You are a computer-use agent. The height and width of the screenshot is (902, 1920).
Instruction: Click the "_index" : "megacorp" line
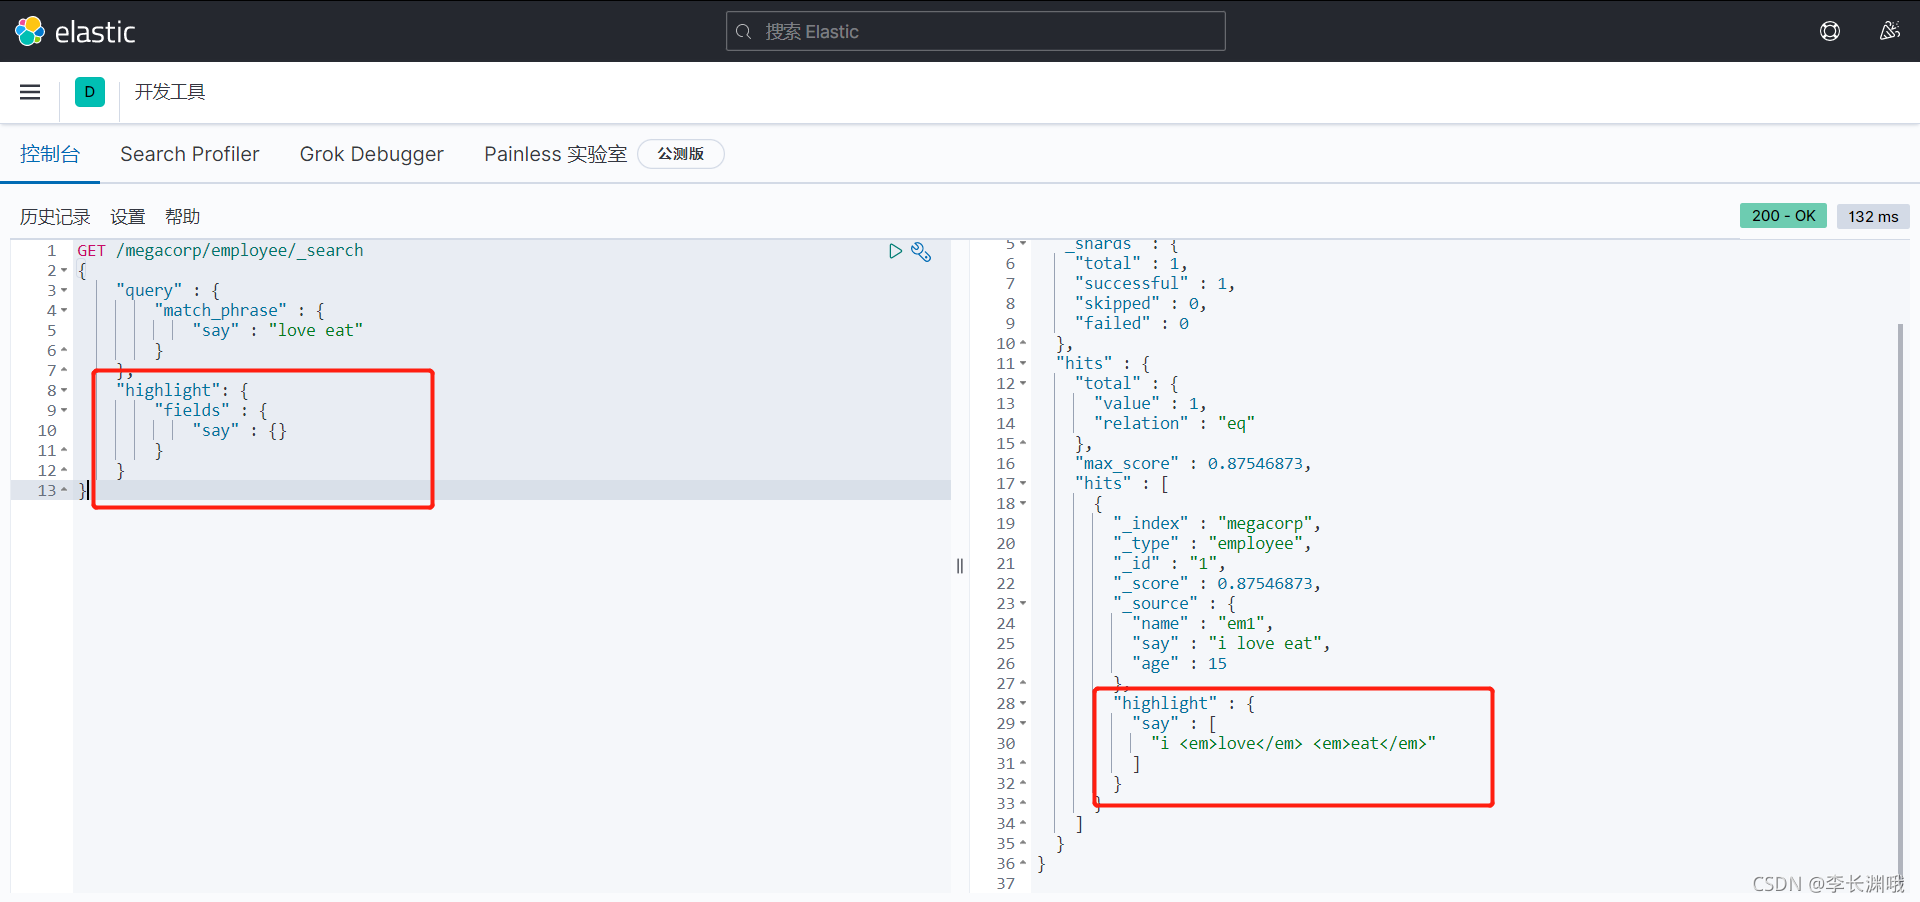coord(1217,524)
